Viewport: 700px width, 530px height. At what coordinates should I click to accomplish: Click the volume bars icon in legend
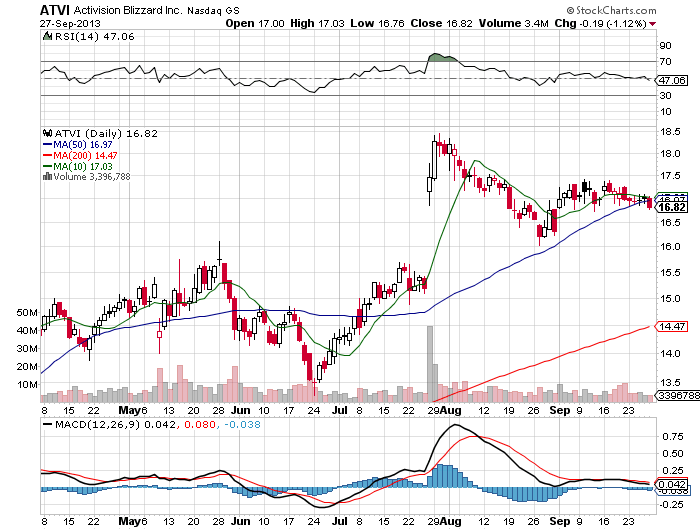[x=47, y=176]
